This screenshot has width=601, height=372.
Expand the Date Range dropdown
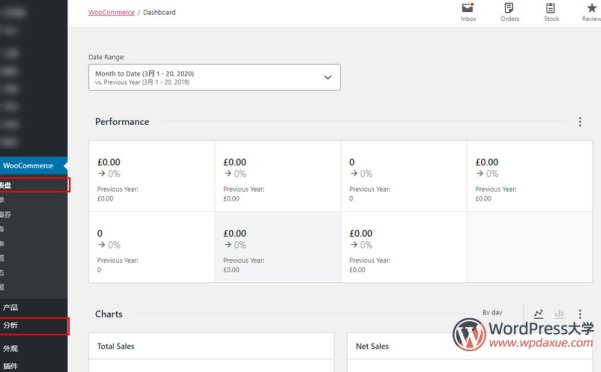pos(214,77)
